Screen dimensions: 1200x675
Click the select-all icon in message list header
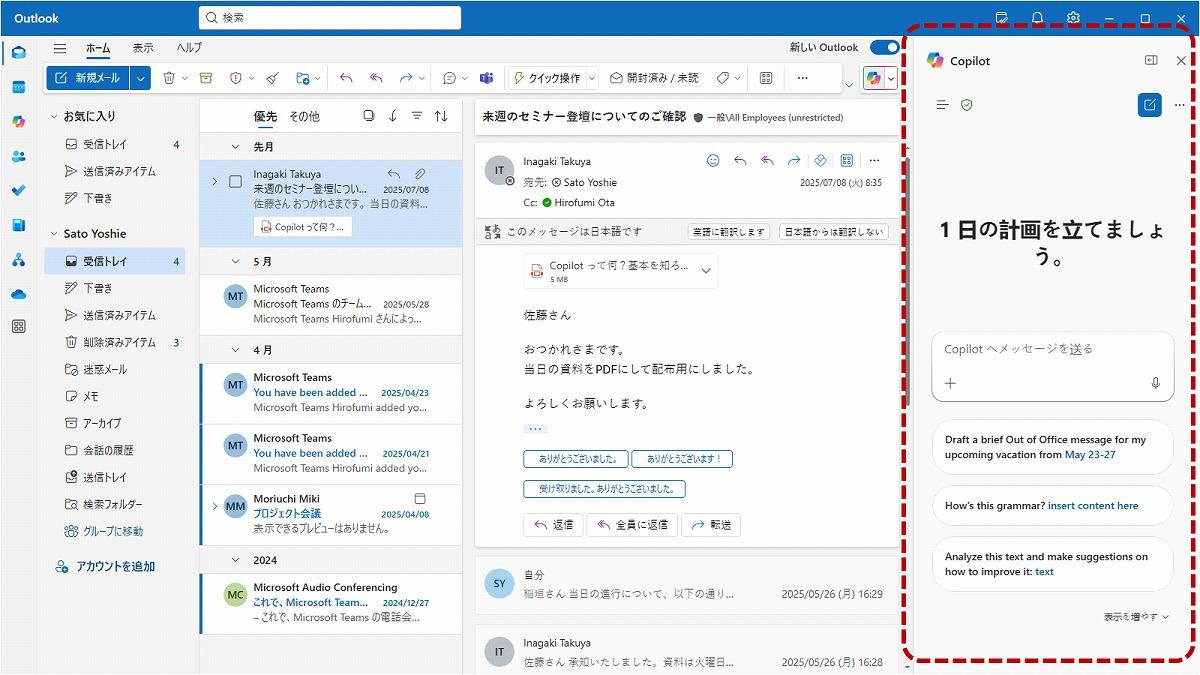(x=369, y=116)
